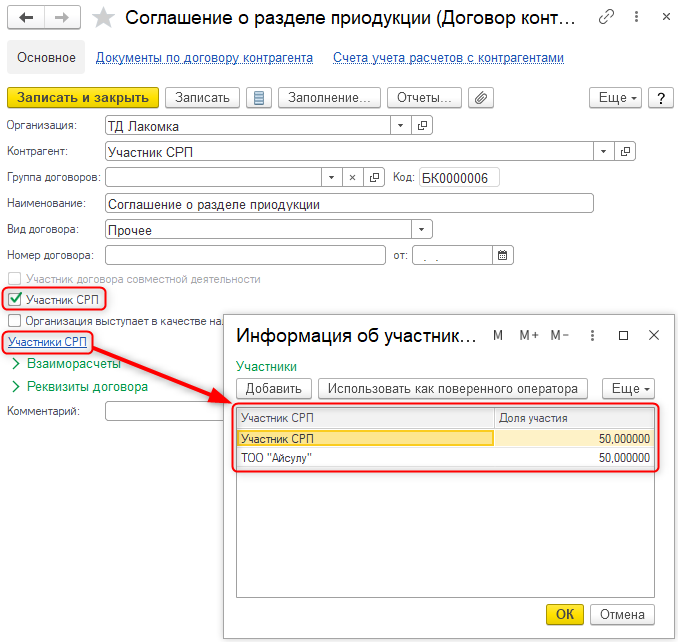
Task: Open the Вид договора dropdown list
Action: [422, 229]
